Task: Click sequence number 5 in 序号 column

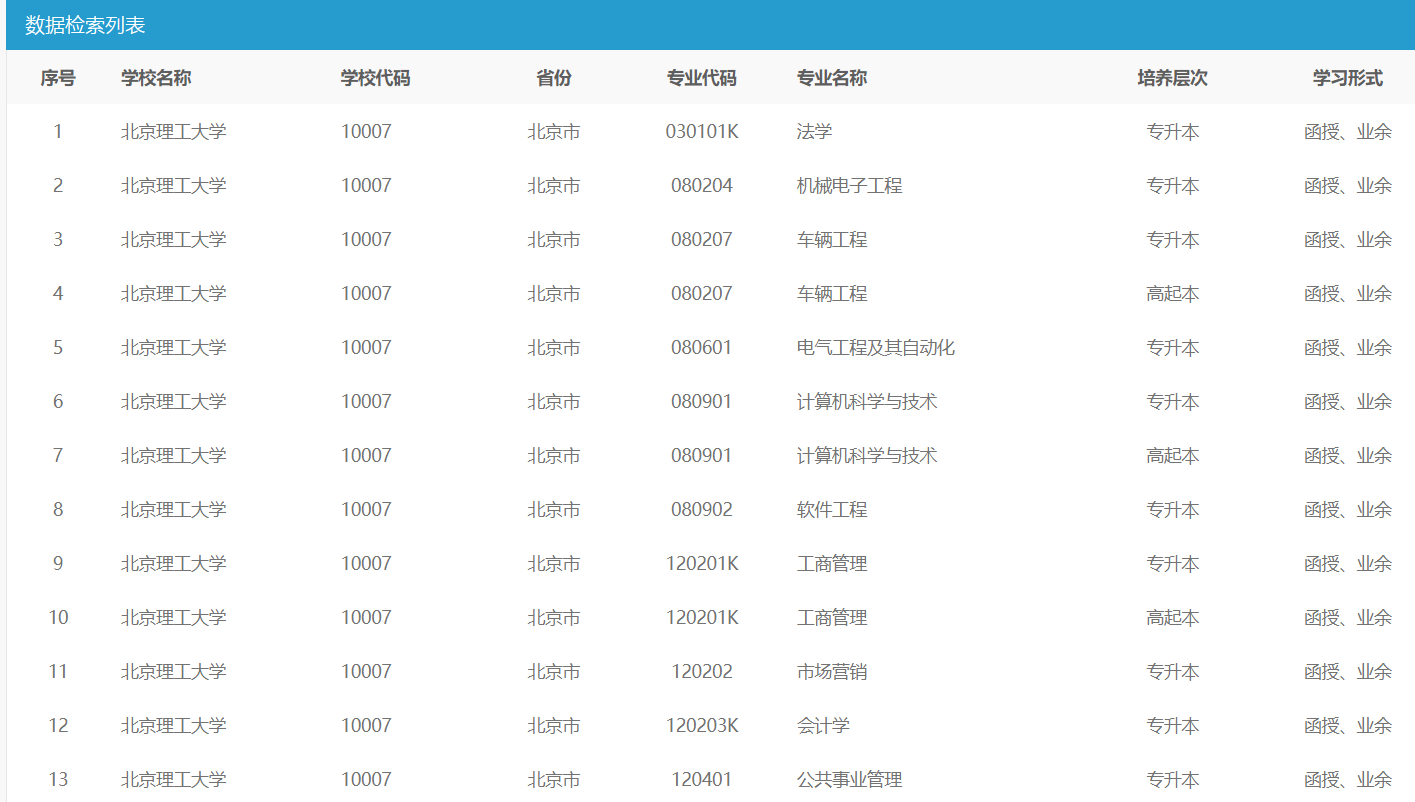Action: click(58, 347)
